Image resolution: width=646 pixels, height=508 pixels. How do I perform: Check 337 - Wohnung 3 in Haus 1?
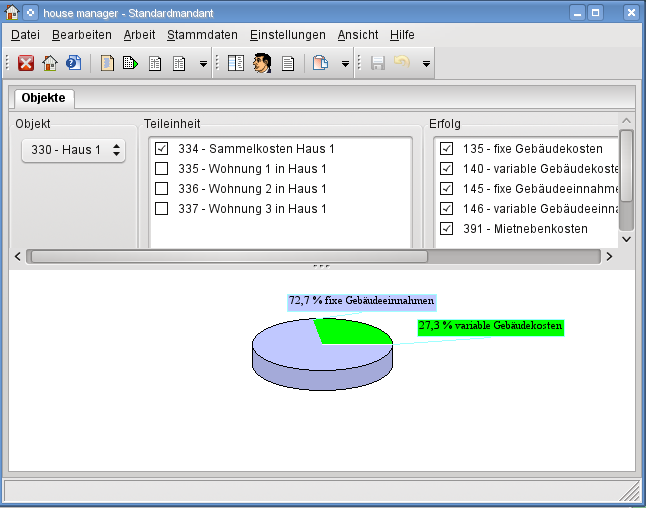click(161, 209)
